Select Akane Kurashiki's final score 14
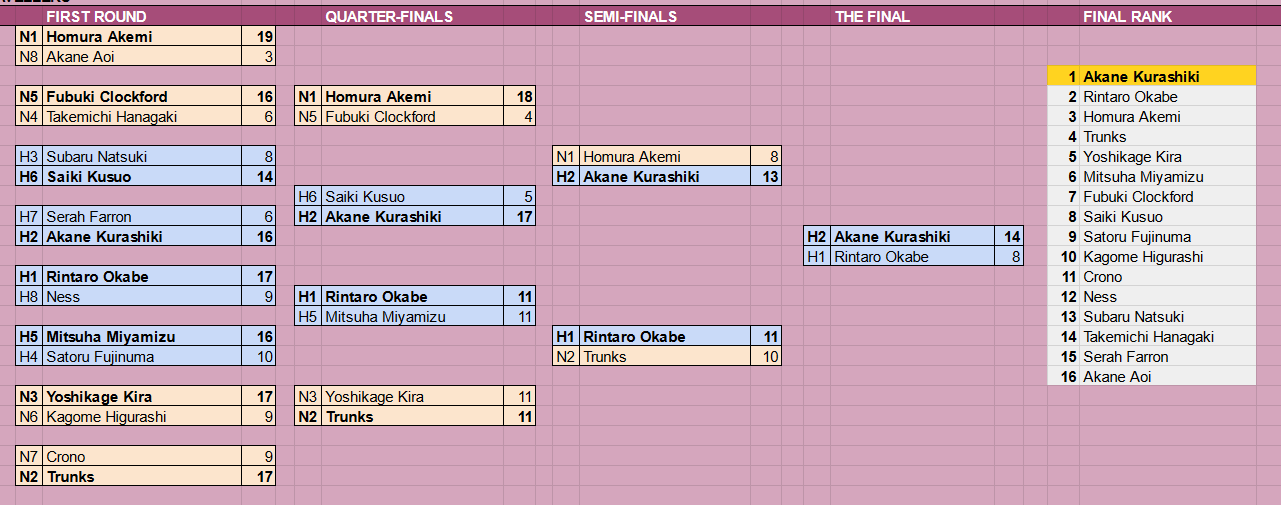This screenshot has height=505, width=1281. point(1009,237)
